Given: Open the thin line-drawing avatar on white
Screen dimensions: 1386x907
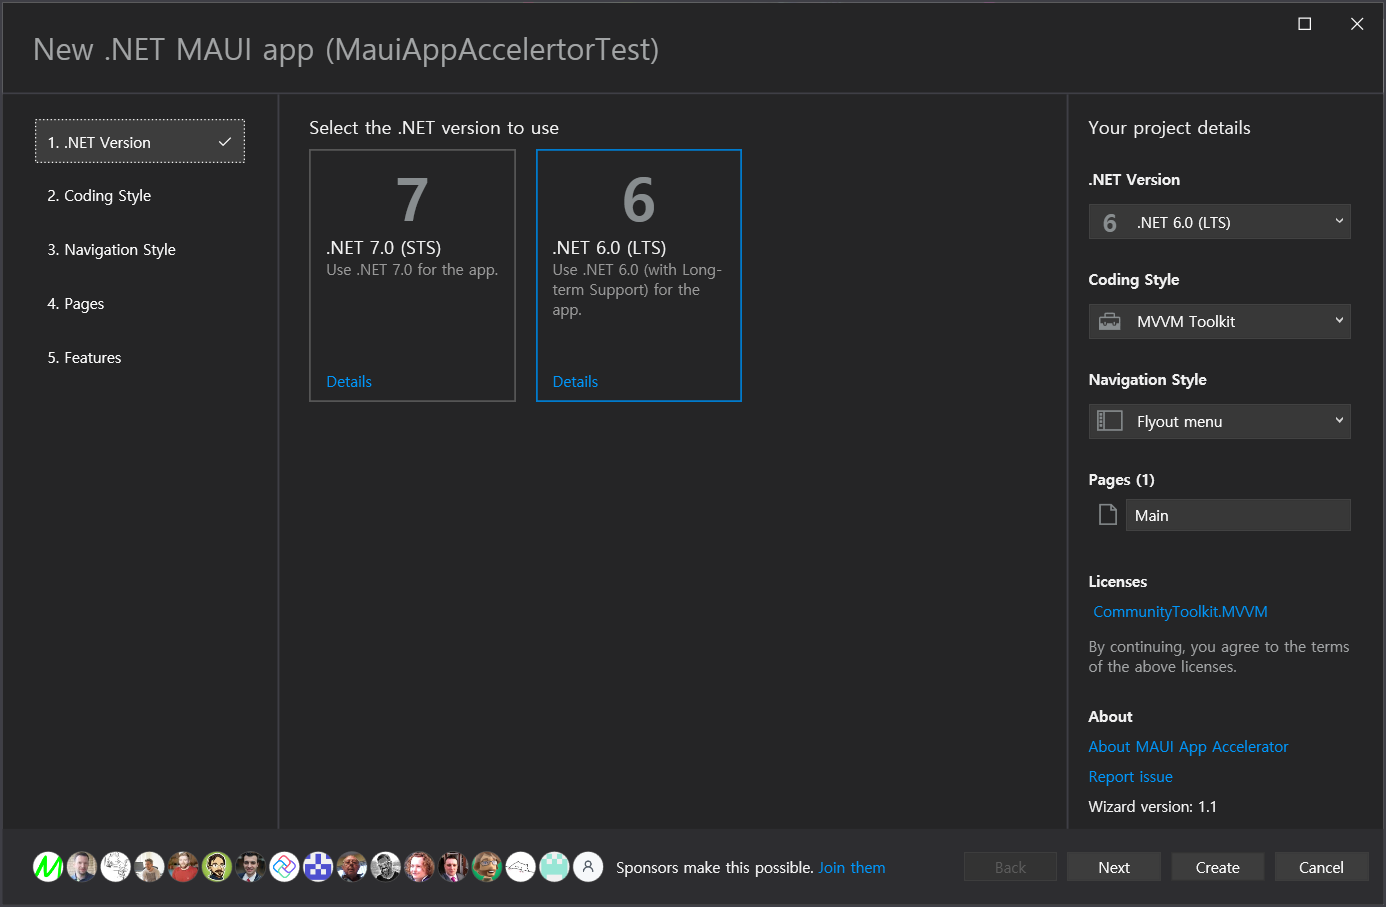Looking at the screenshot, I should pos(521,867).
